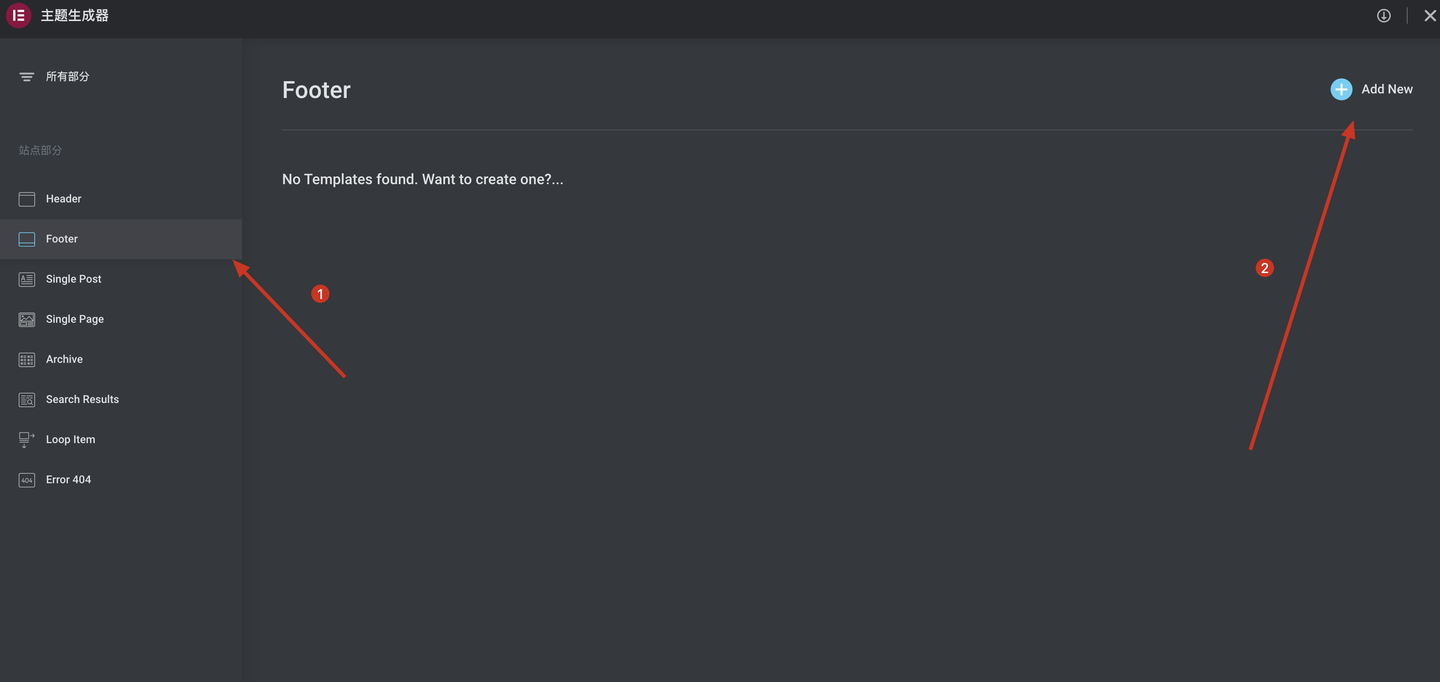
Task: Click the Footer template icon
Action: point(27,239)
